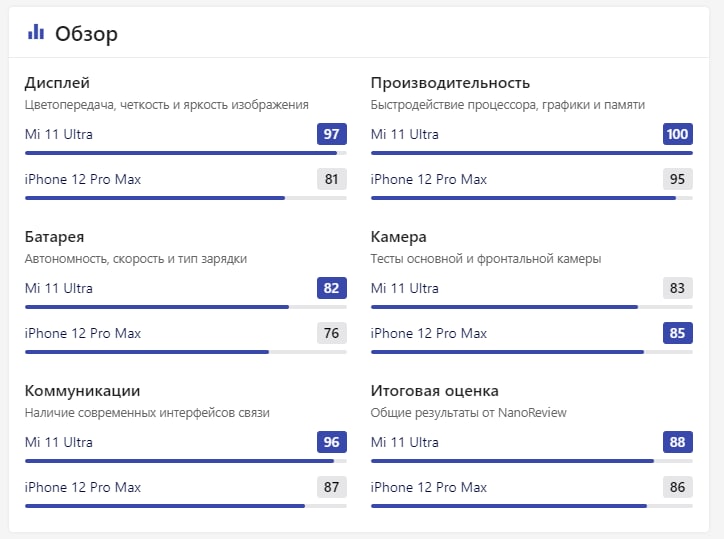Click the 76 battery score badge
The image size is (724, 539).
coord(332,333)
